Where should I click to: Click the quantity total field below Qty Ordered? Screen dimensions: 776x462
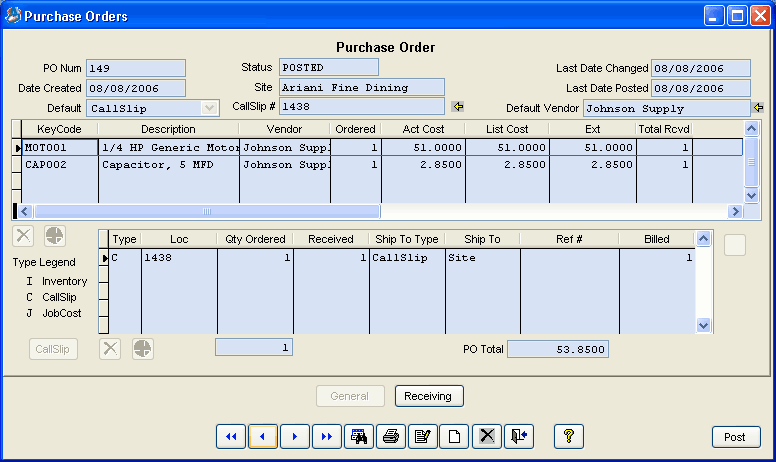(254, 347)
